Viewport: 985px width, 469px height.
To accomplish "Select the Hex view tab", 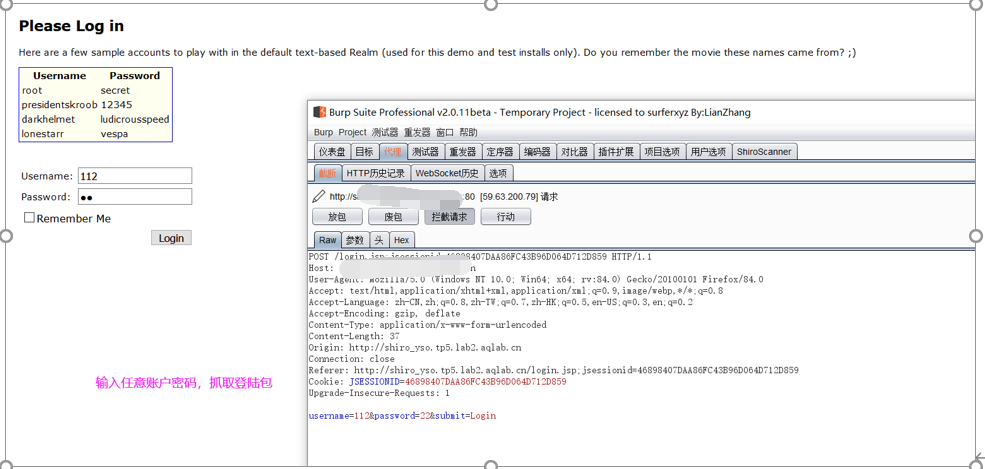I will pyautogui.click(x=401, y=240).
